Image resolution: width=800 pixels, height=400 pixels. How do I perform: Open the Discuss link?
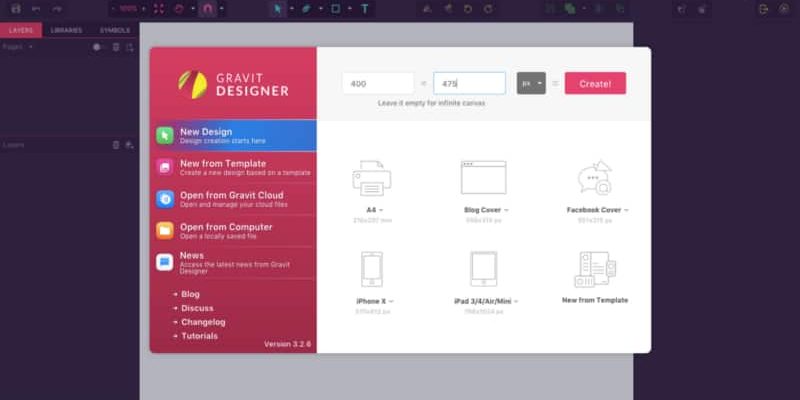(197, 308)
